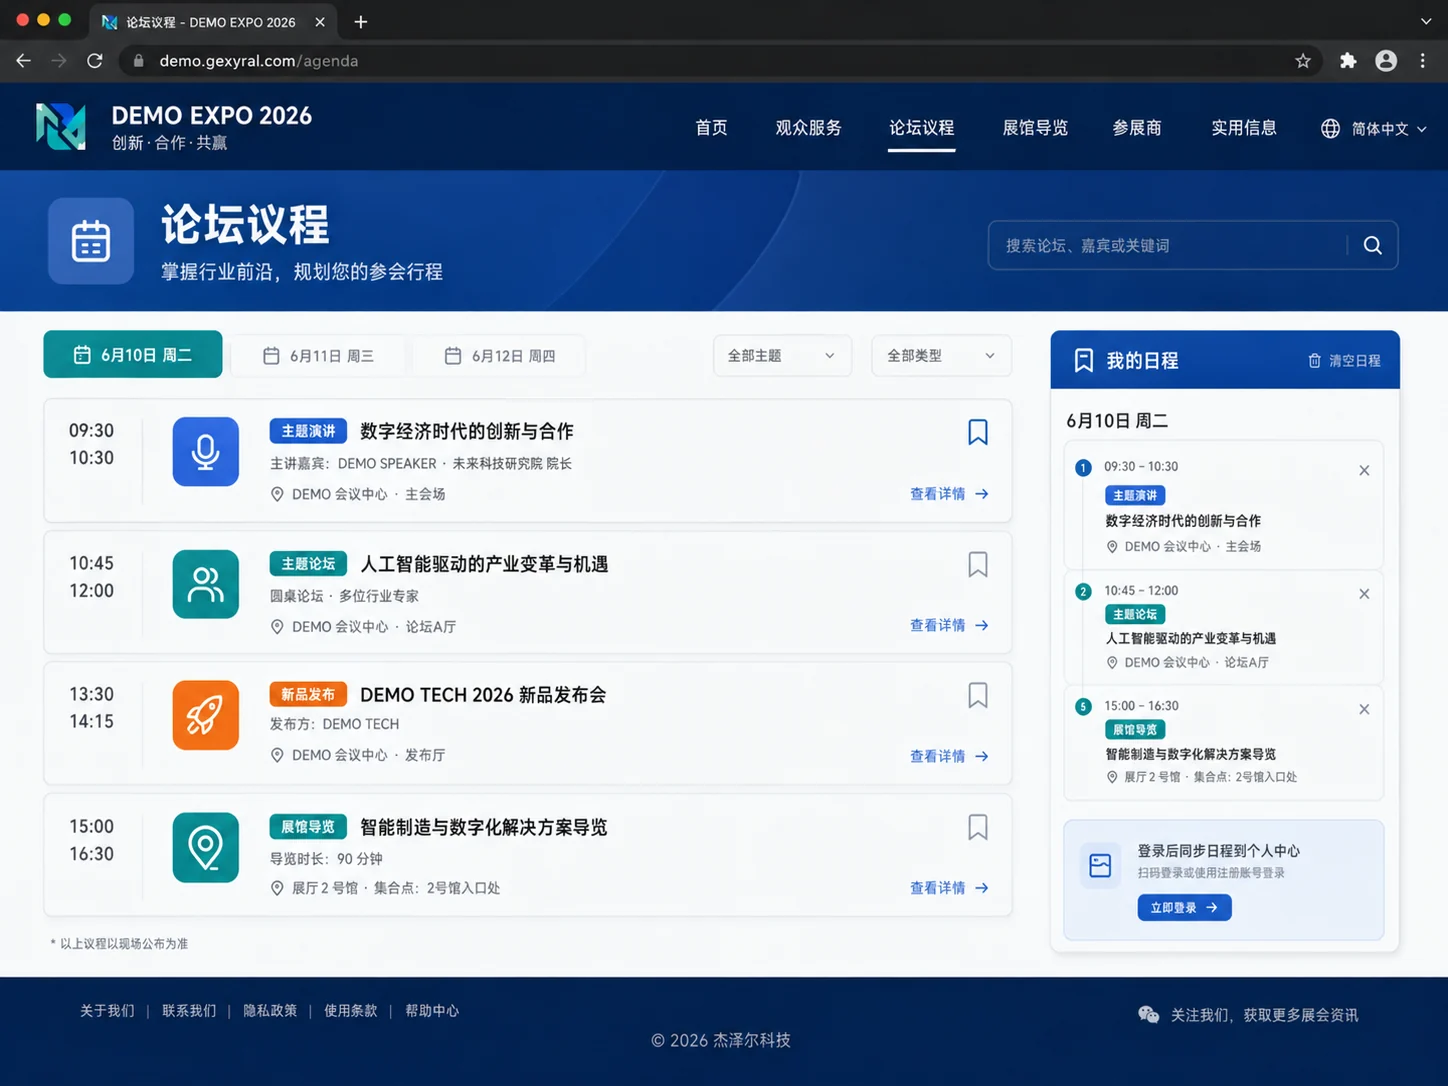Open browser extensions puzzle icon
This screenshot has width=1448, height=1086.
pyautogui.click(x=1348, y=61)
